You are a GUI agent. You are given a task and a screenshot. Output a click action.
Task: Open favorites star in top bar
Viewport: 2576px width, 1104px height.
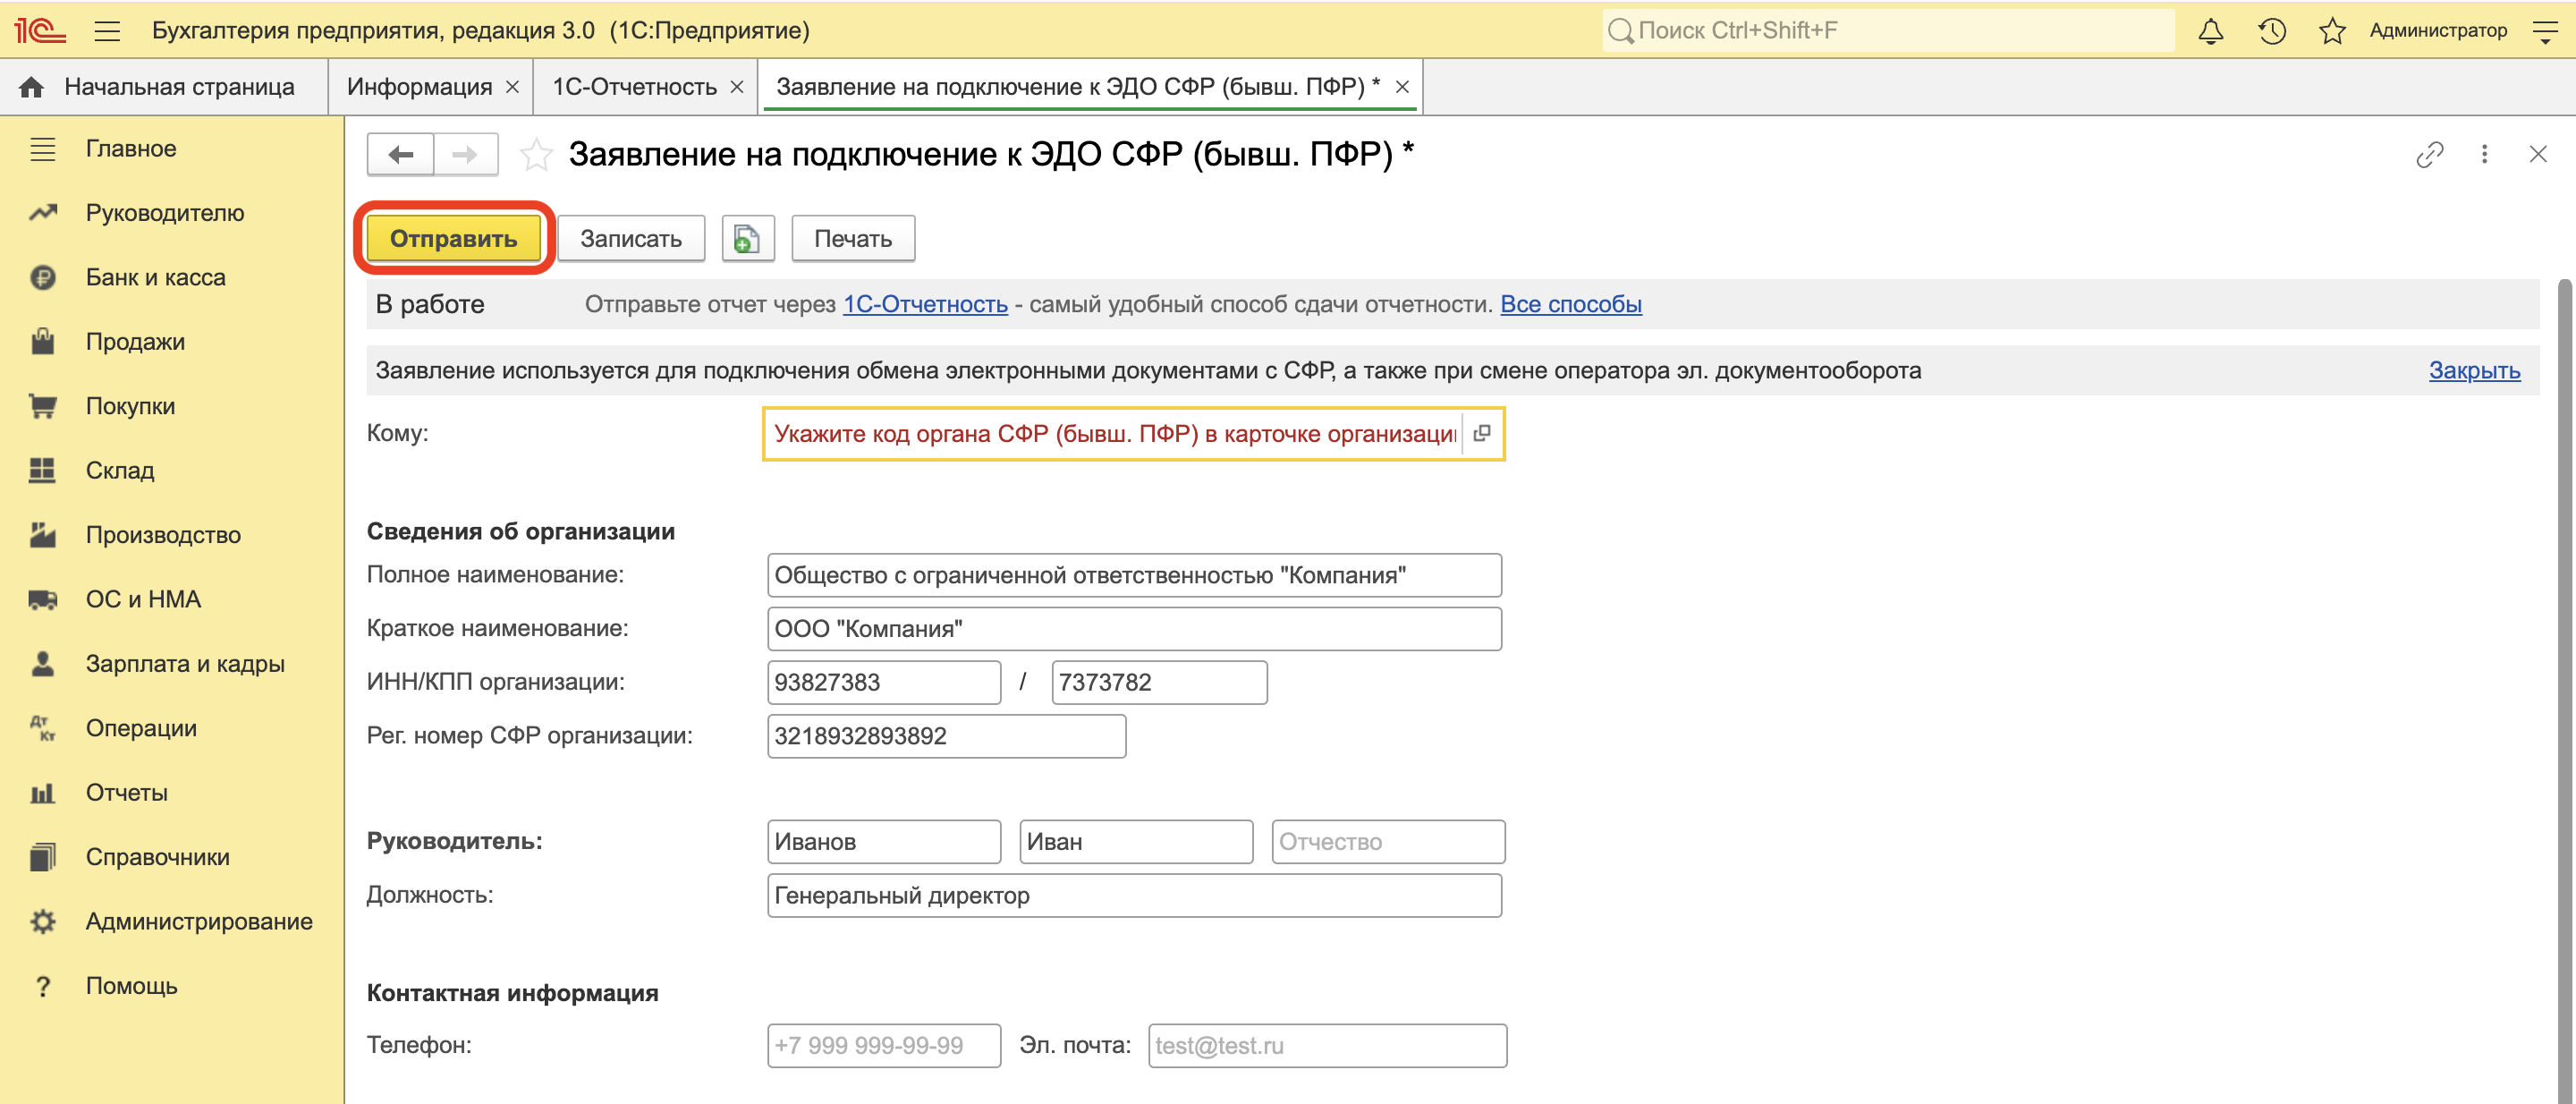(x=2331, y=31)
